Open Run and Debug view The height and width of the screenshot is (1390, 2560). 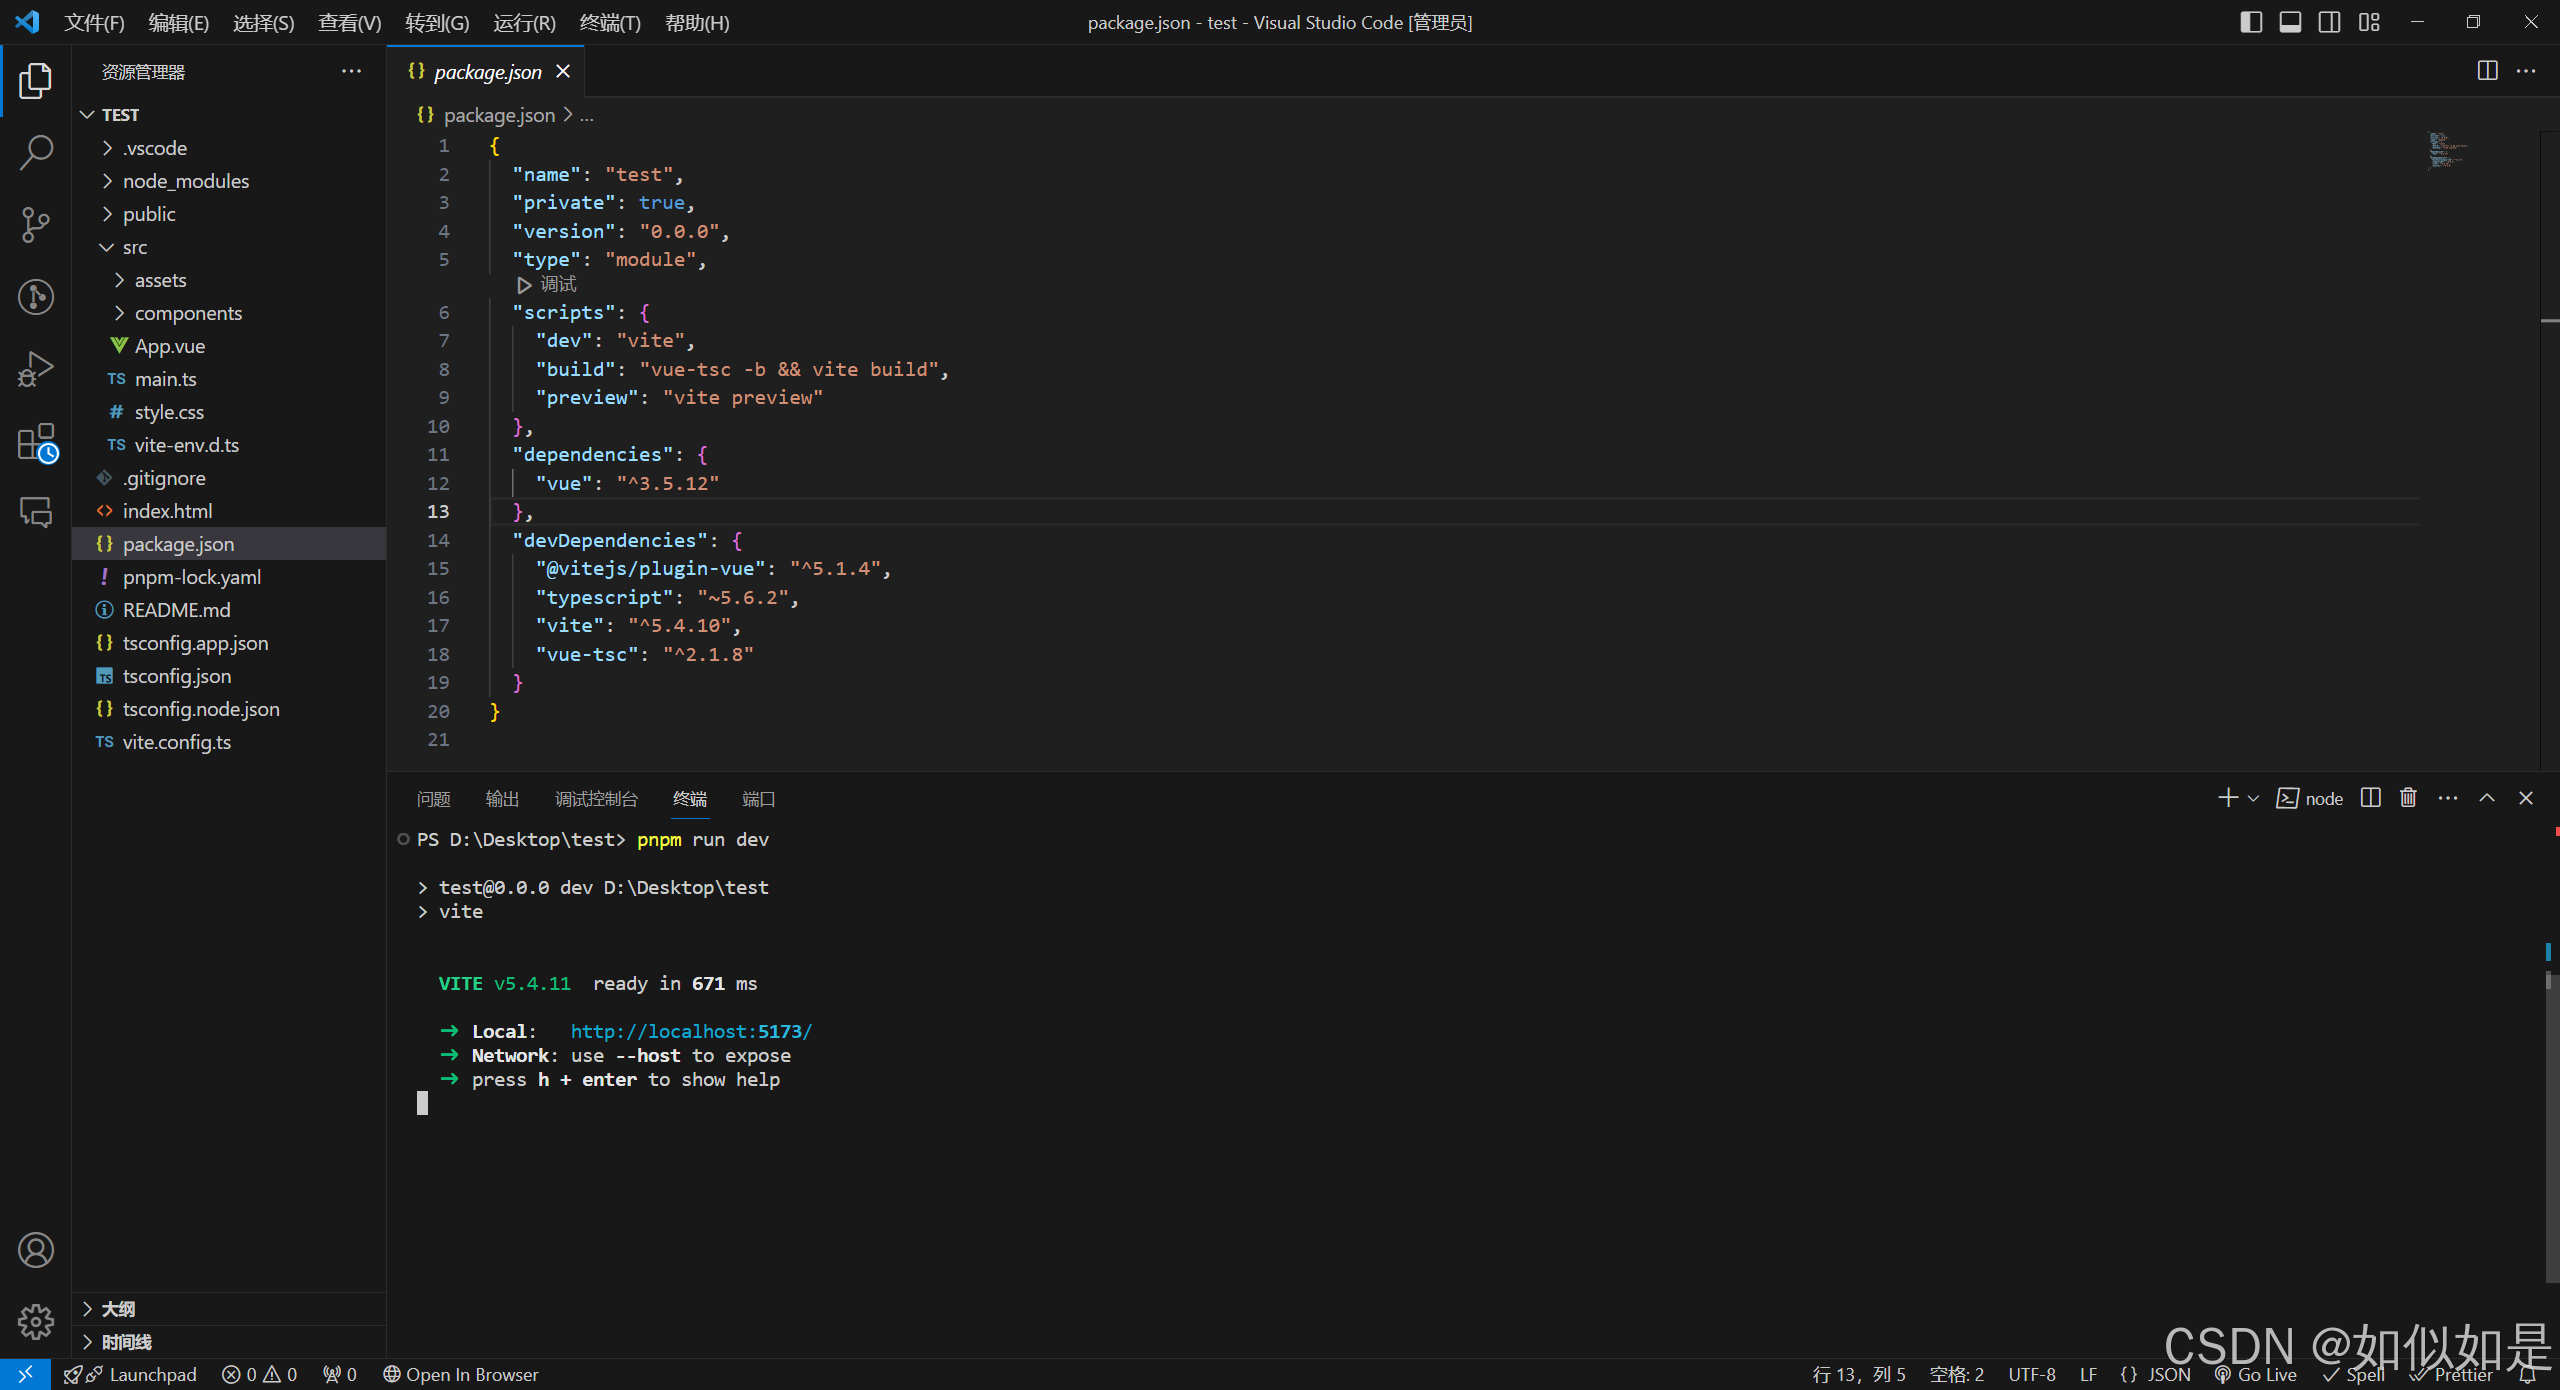[x=36, y=368]
